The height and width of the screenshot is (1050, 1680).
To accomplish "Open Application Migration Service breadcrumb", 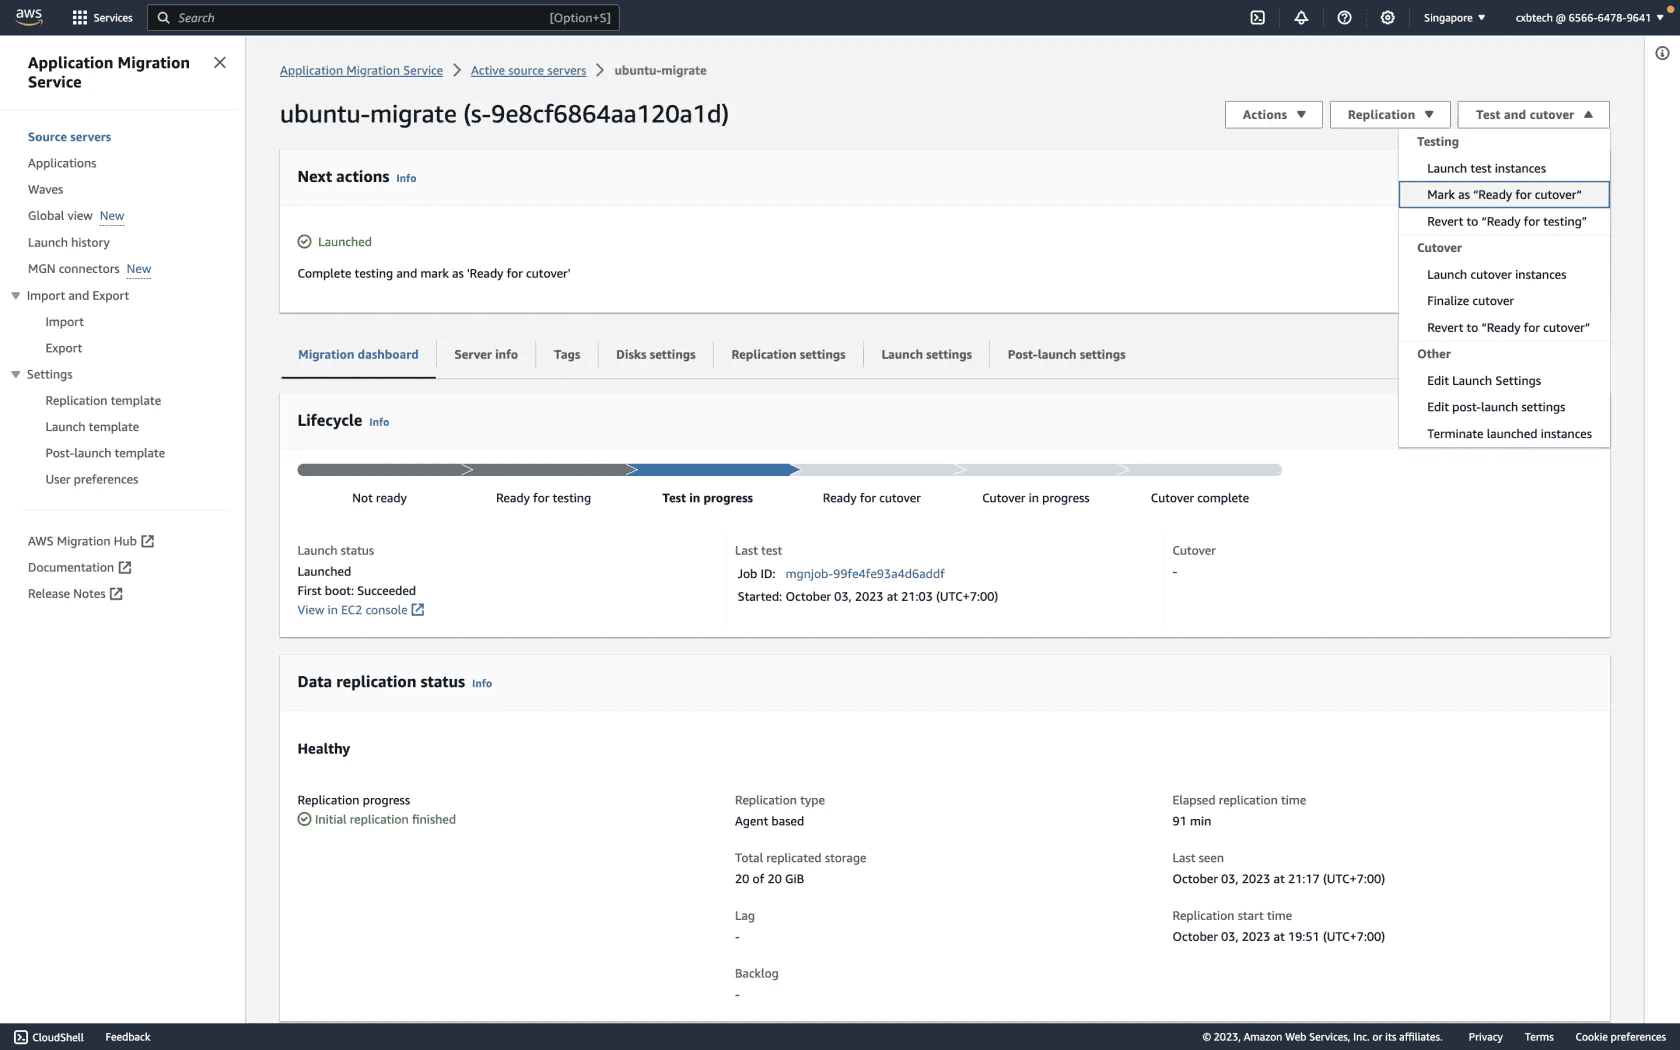I will tap(361, 71).
